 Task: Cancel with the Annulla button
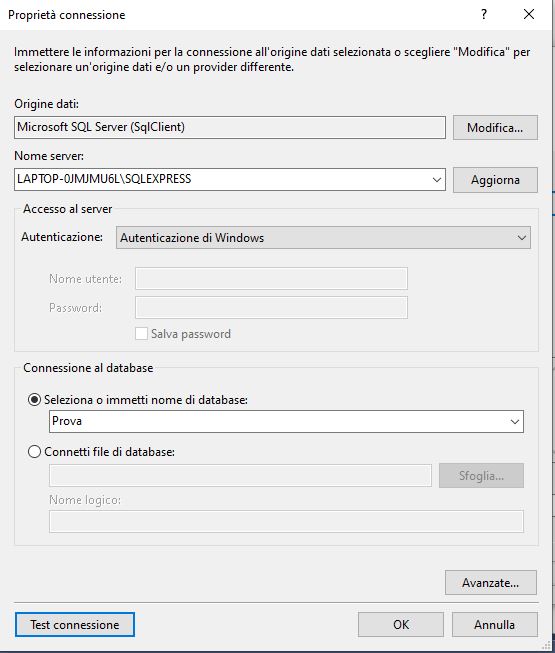point(495,624)
